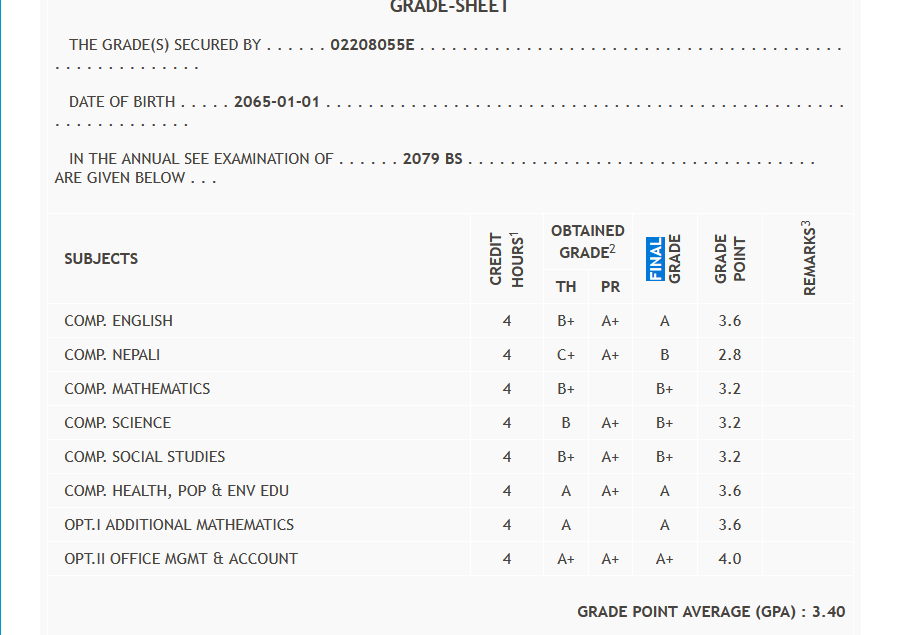Click the TH sub-column header
898x635 pixels.
pyautogui.click(x=566, y=287)
